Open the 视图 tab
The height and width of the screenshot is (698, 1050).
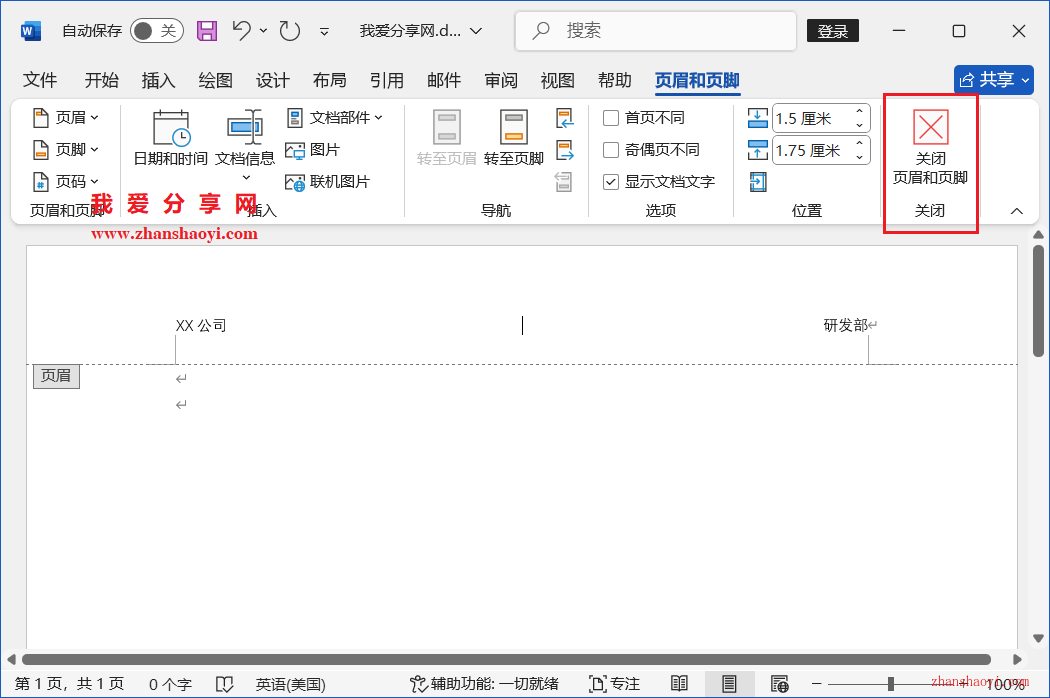pyautogui.click(x=558, y=80)
